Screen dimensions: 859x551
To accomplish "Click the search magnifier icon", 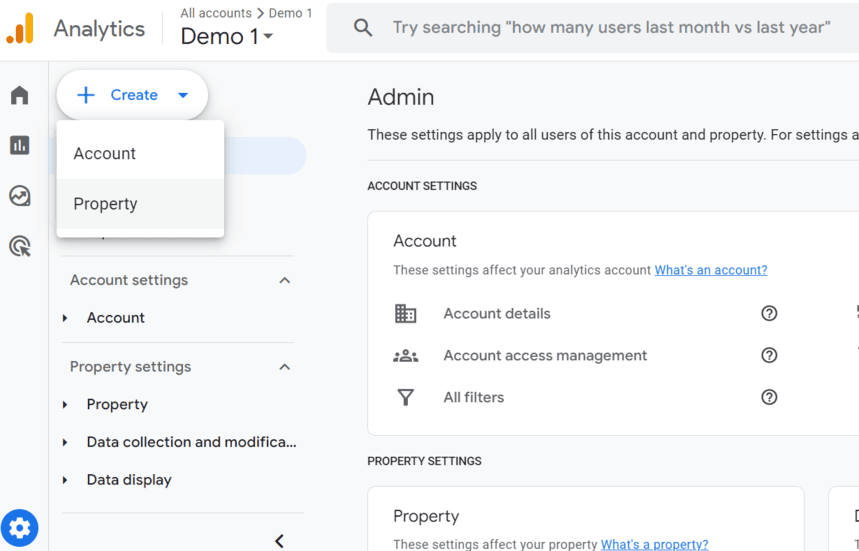I will click(363, 27).
